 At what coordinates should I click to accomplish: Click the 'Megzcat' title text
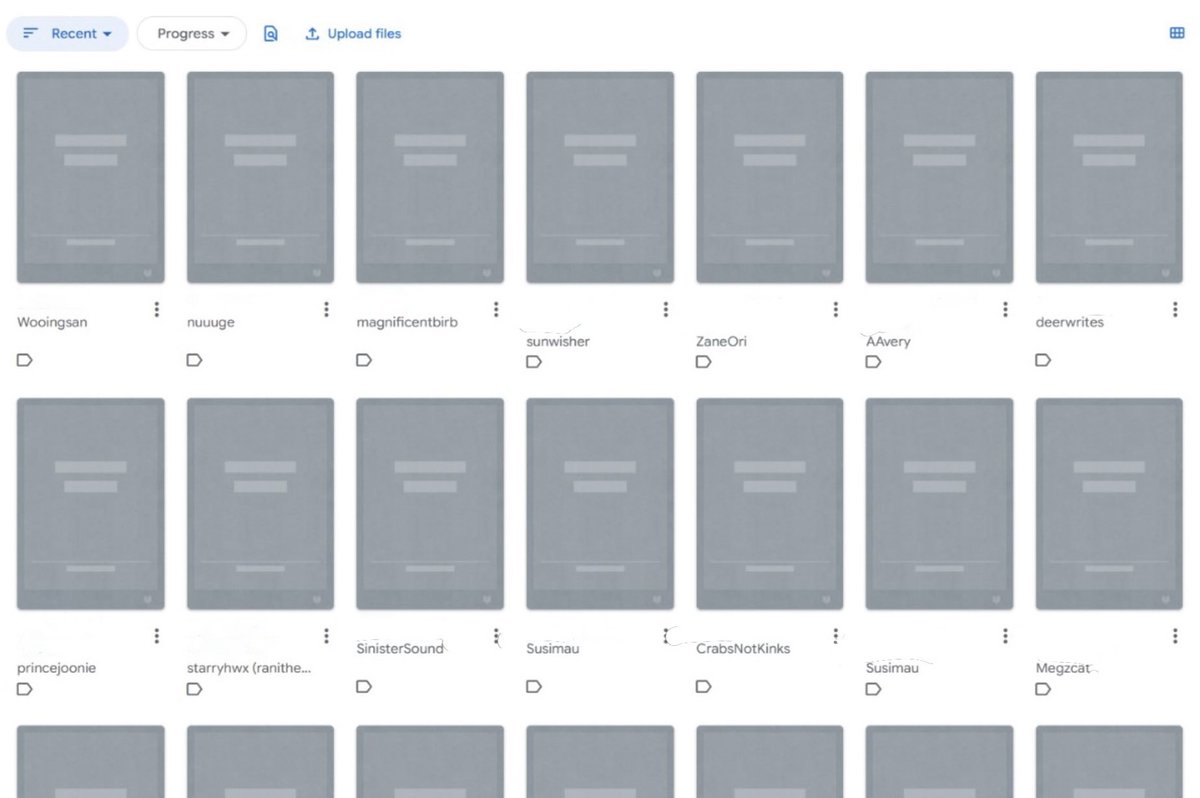(x=1063, y=668)
